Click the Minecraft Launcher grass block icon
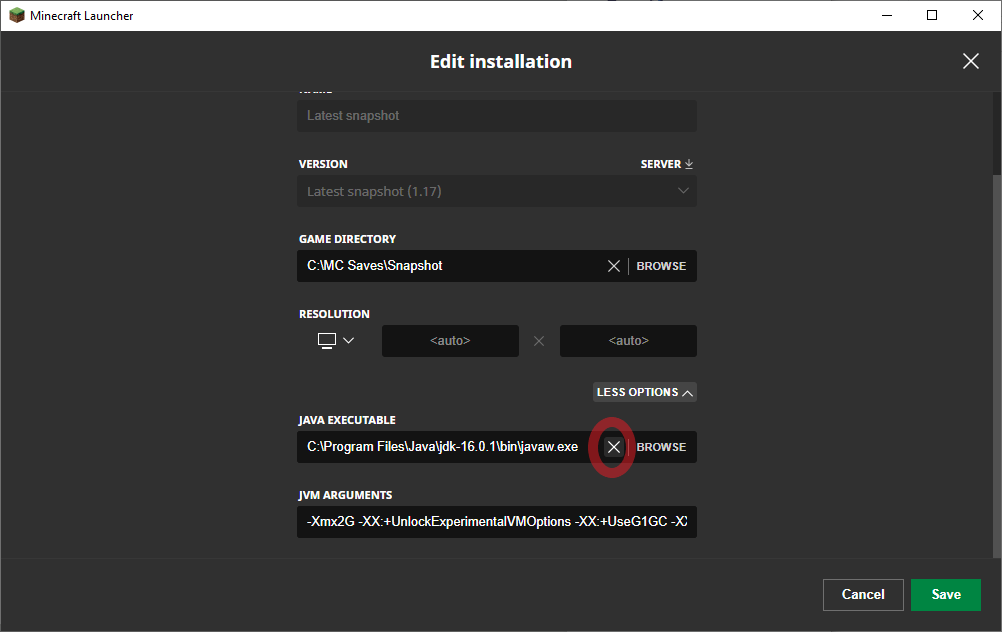Image resolution: width=1002 pixels, height=632 pixels. click(17, 15)
